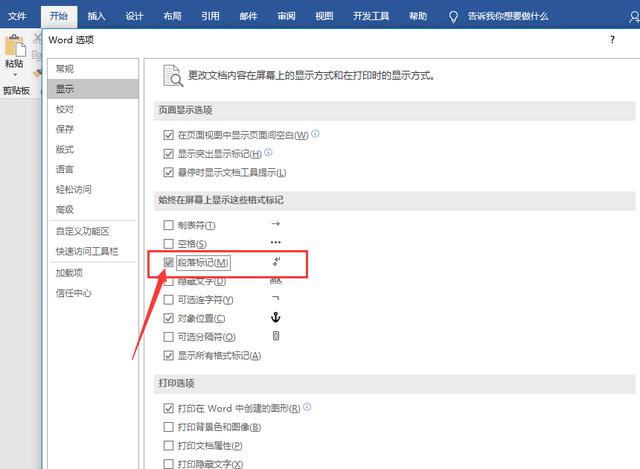Select 常规 in the options sidebar
This screenshot has height=469, width=640.
point(93,69)
